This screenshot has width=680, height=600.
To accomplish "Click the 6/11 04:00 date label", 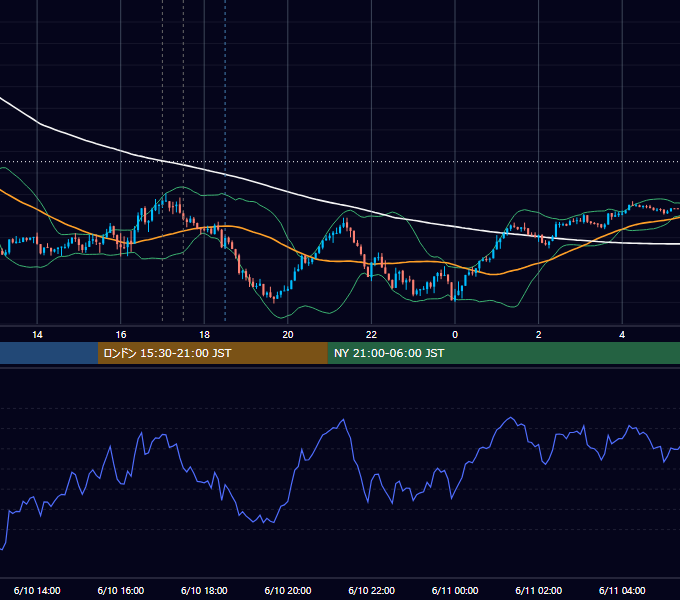I will click(x=622, y=590).
